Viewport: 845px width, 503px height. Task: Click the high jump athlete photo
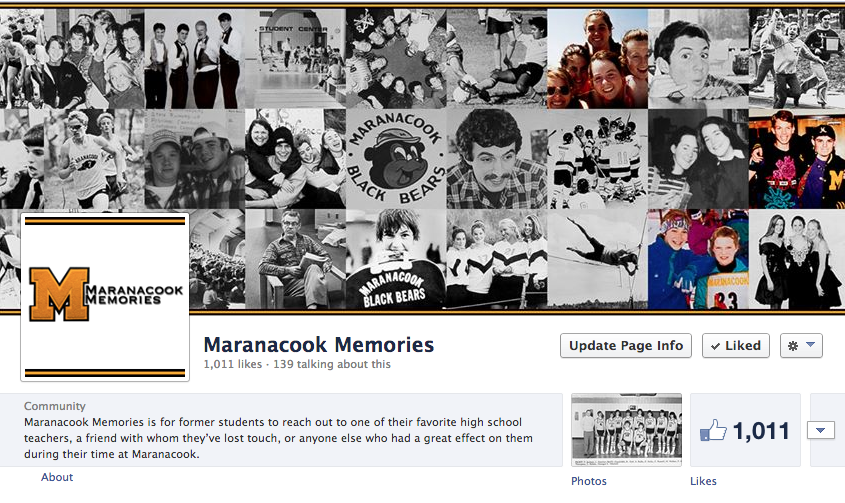597,259
